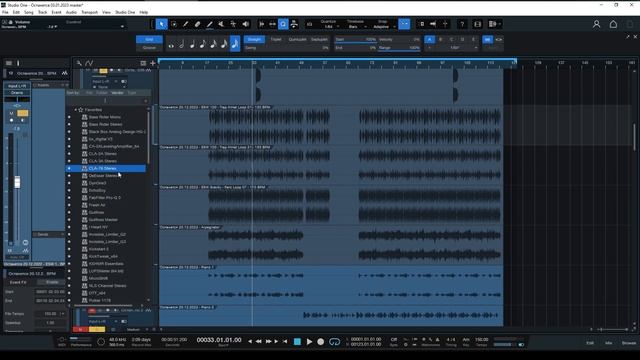Open the Mix view button
The image size is (640, 360).
click(x=609, y=343)
